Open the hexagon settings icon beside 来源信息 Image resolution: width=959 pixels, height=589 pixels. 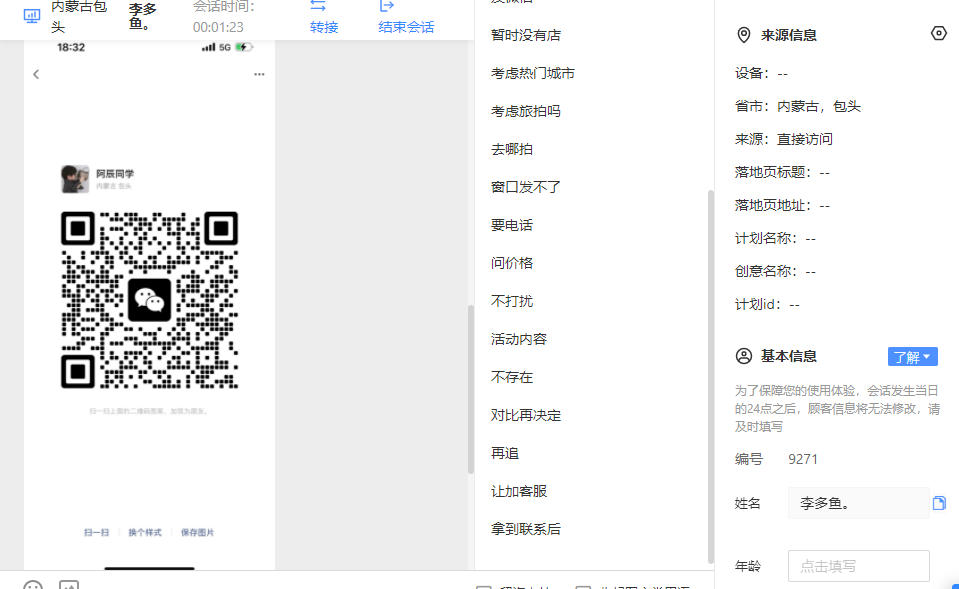point(938,34)
